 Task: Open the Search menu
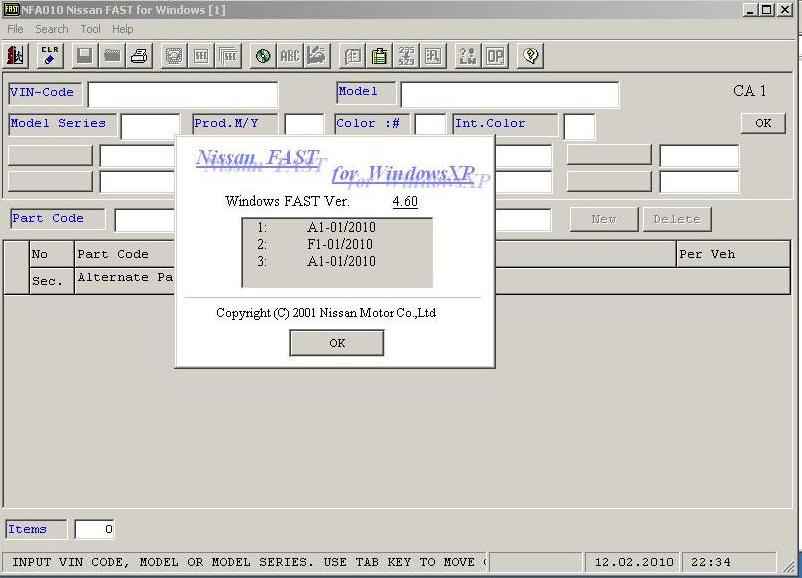point(51,29)
